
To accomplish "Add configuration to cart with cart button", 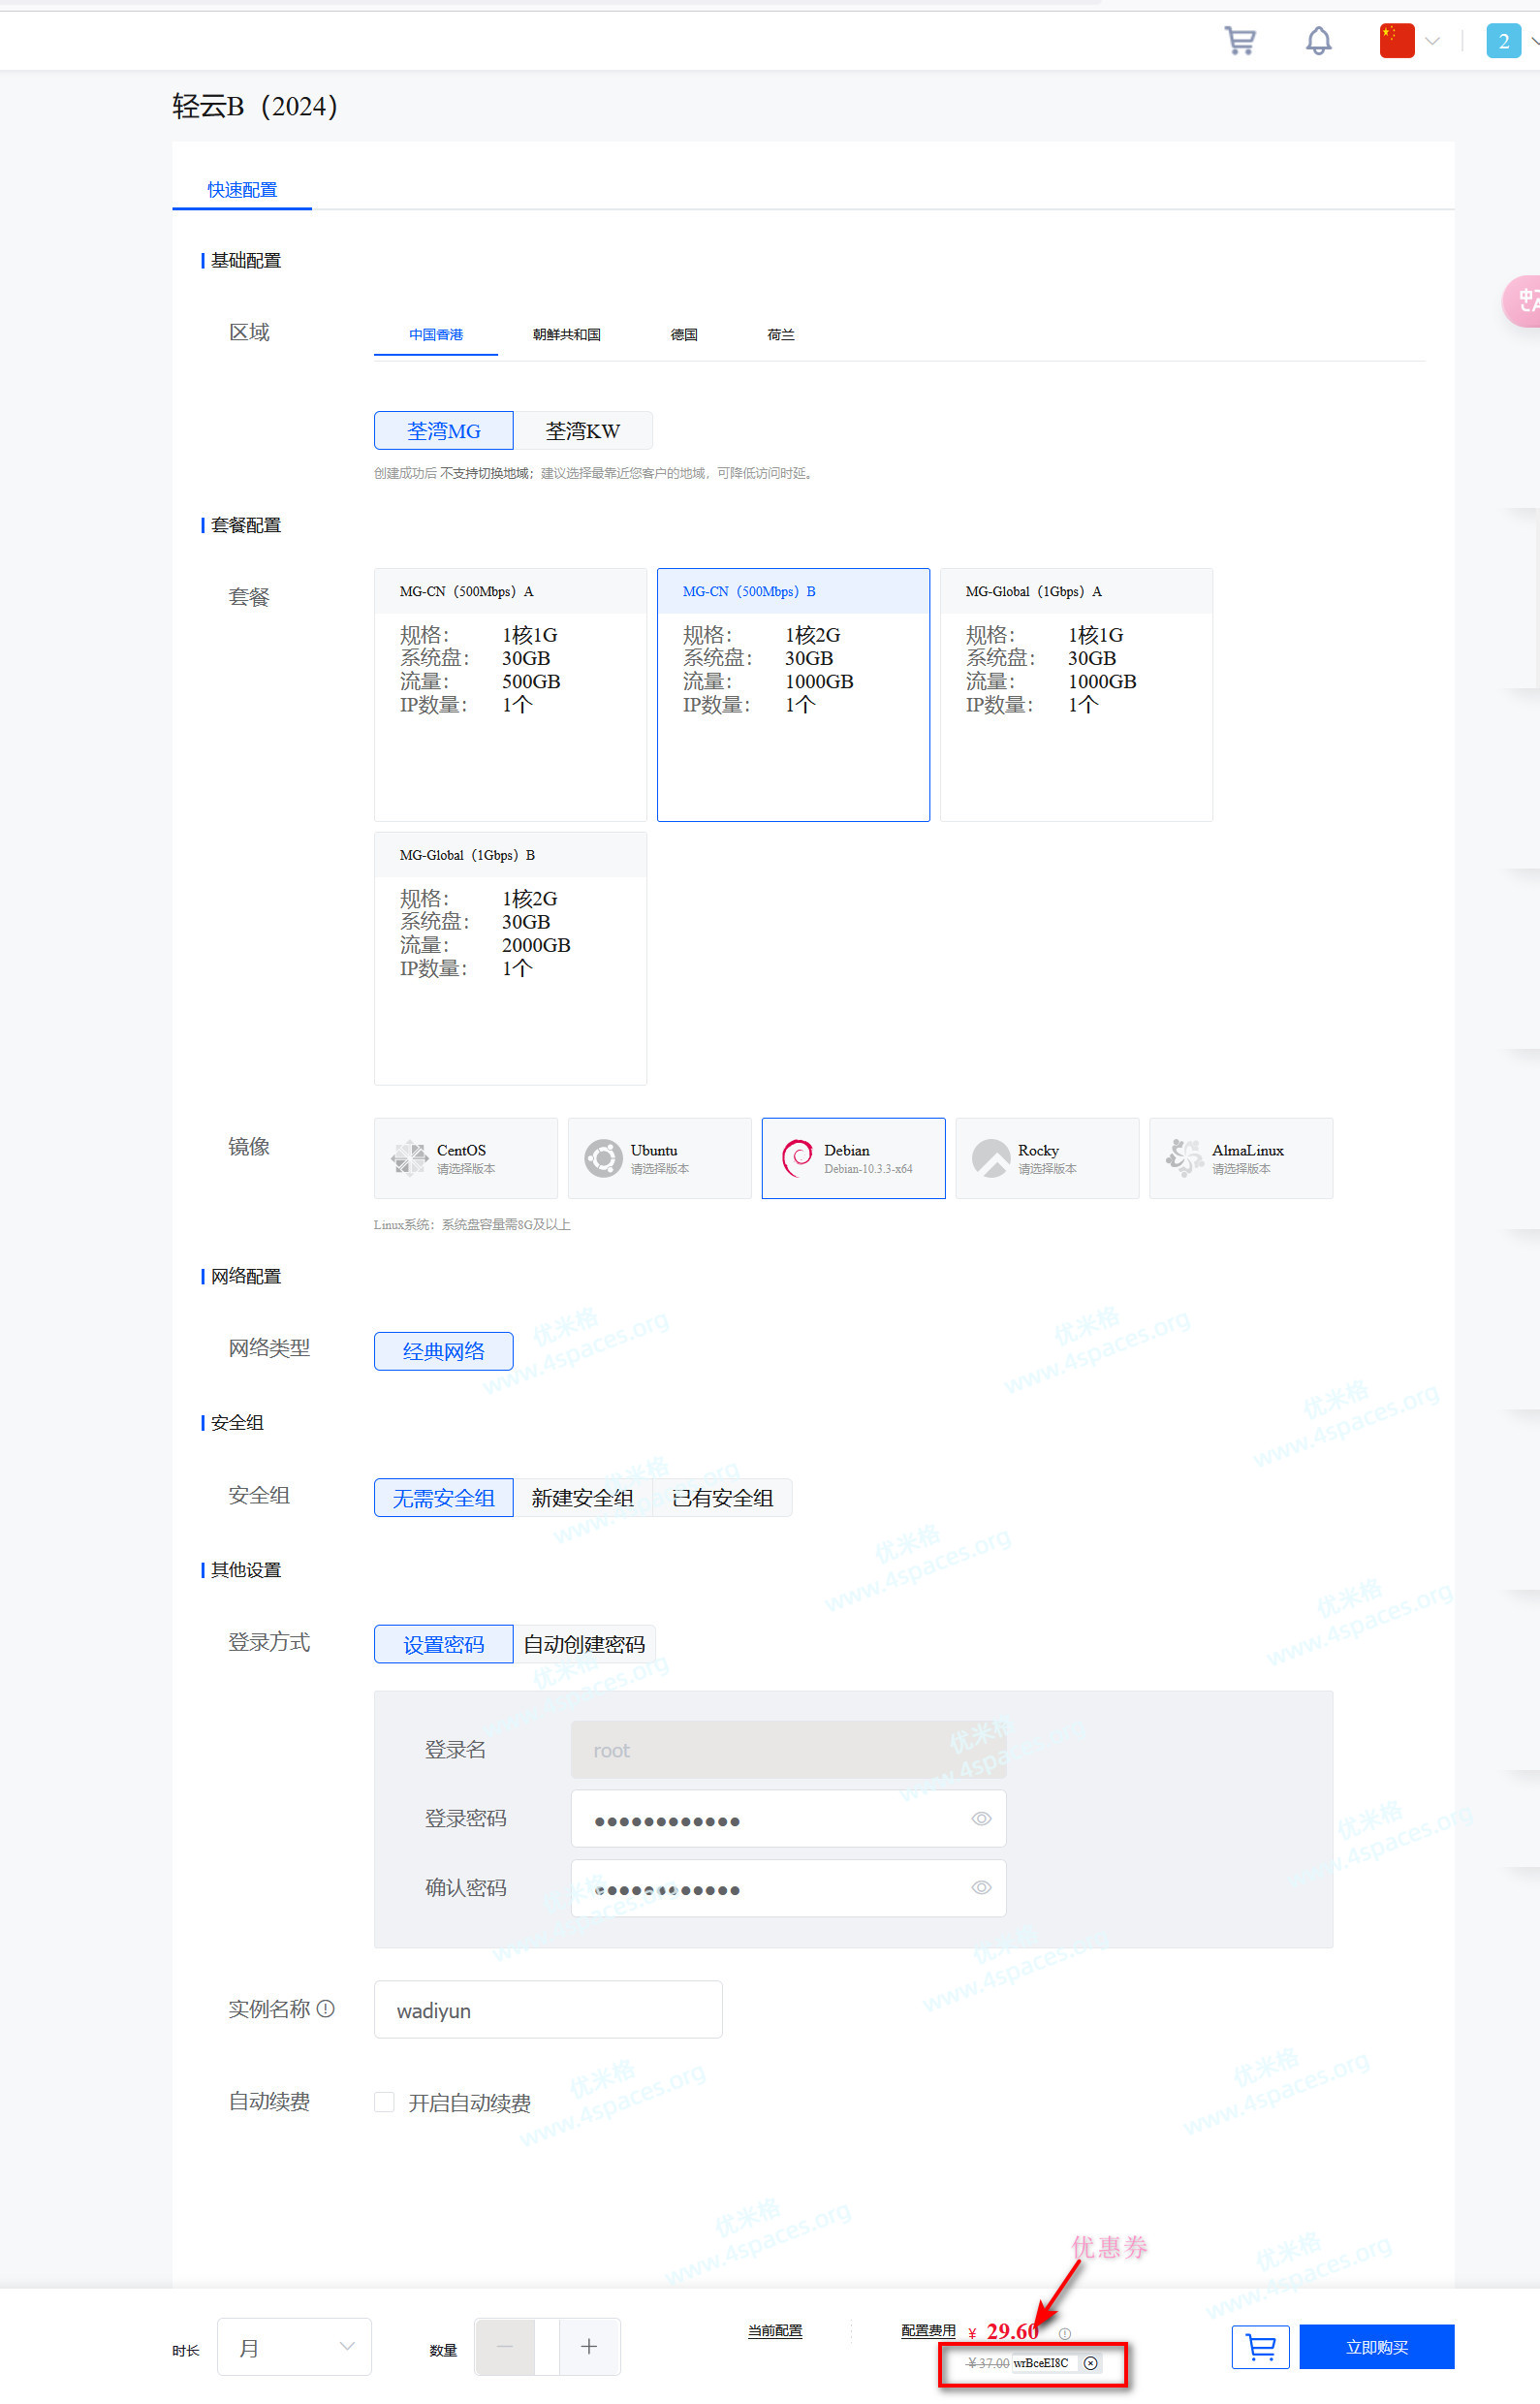I will point(1260,2346).
